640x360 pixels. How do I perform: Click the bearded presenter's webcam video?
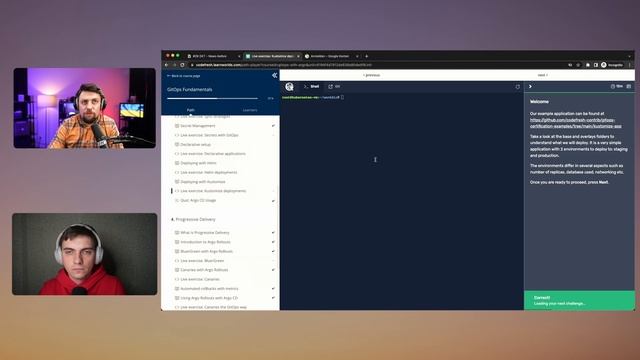84,108
